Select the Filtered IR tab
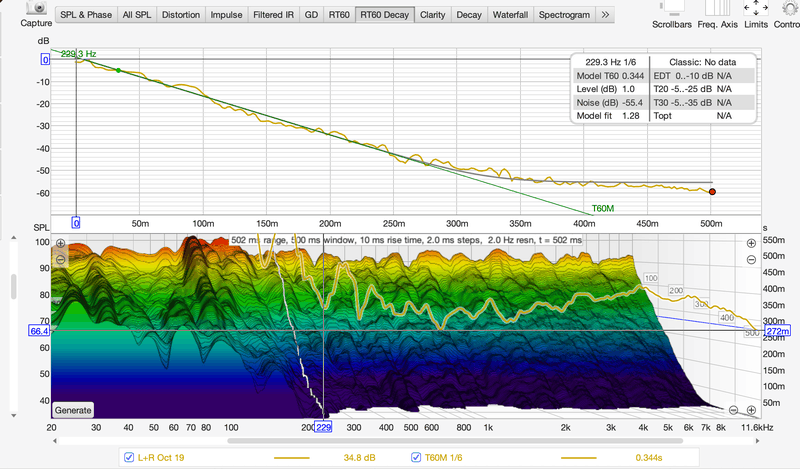This screenshot has height=469, width=800. pos(273,15)
